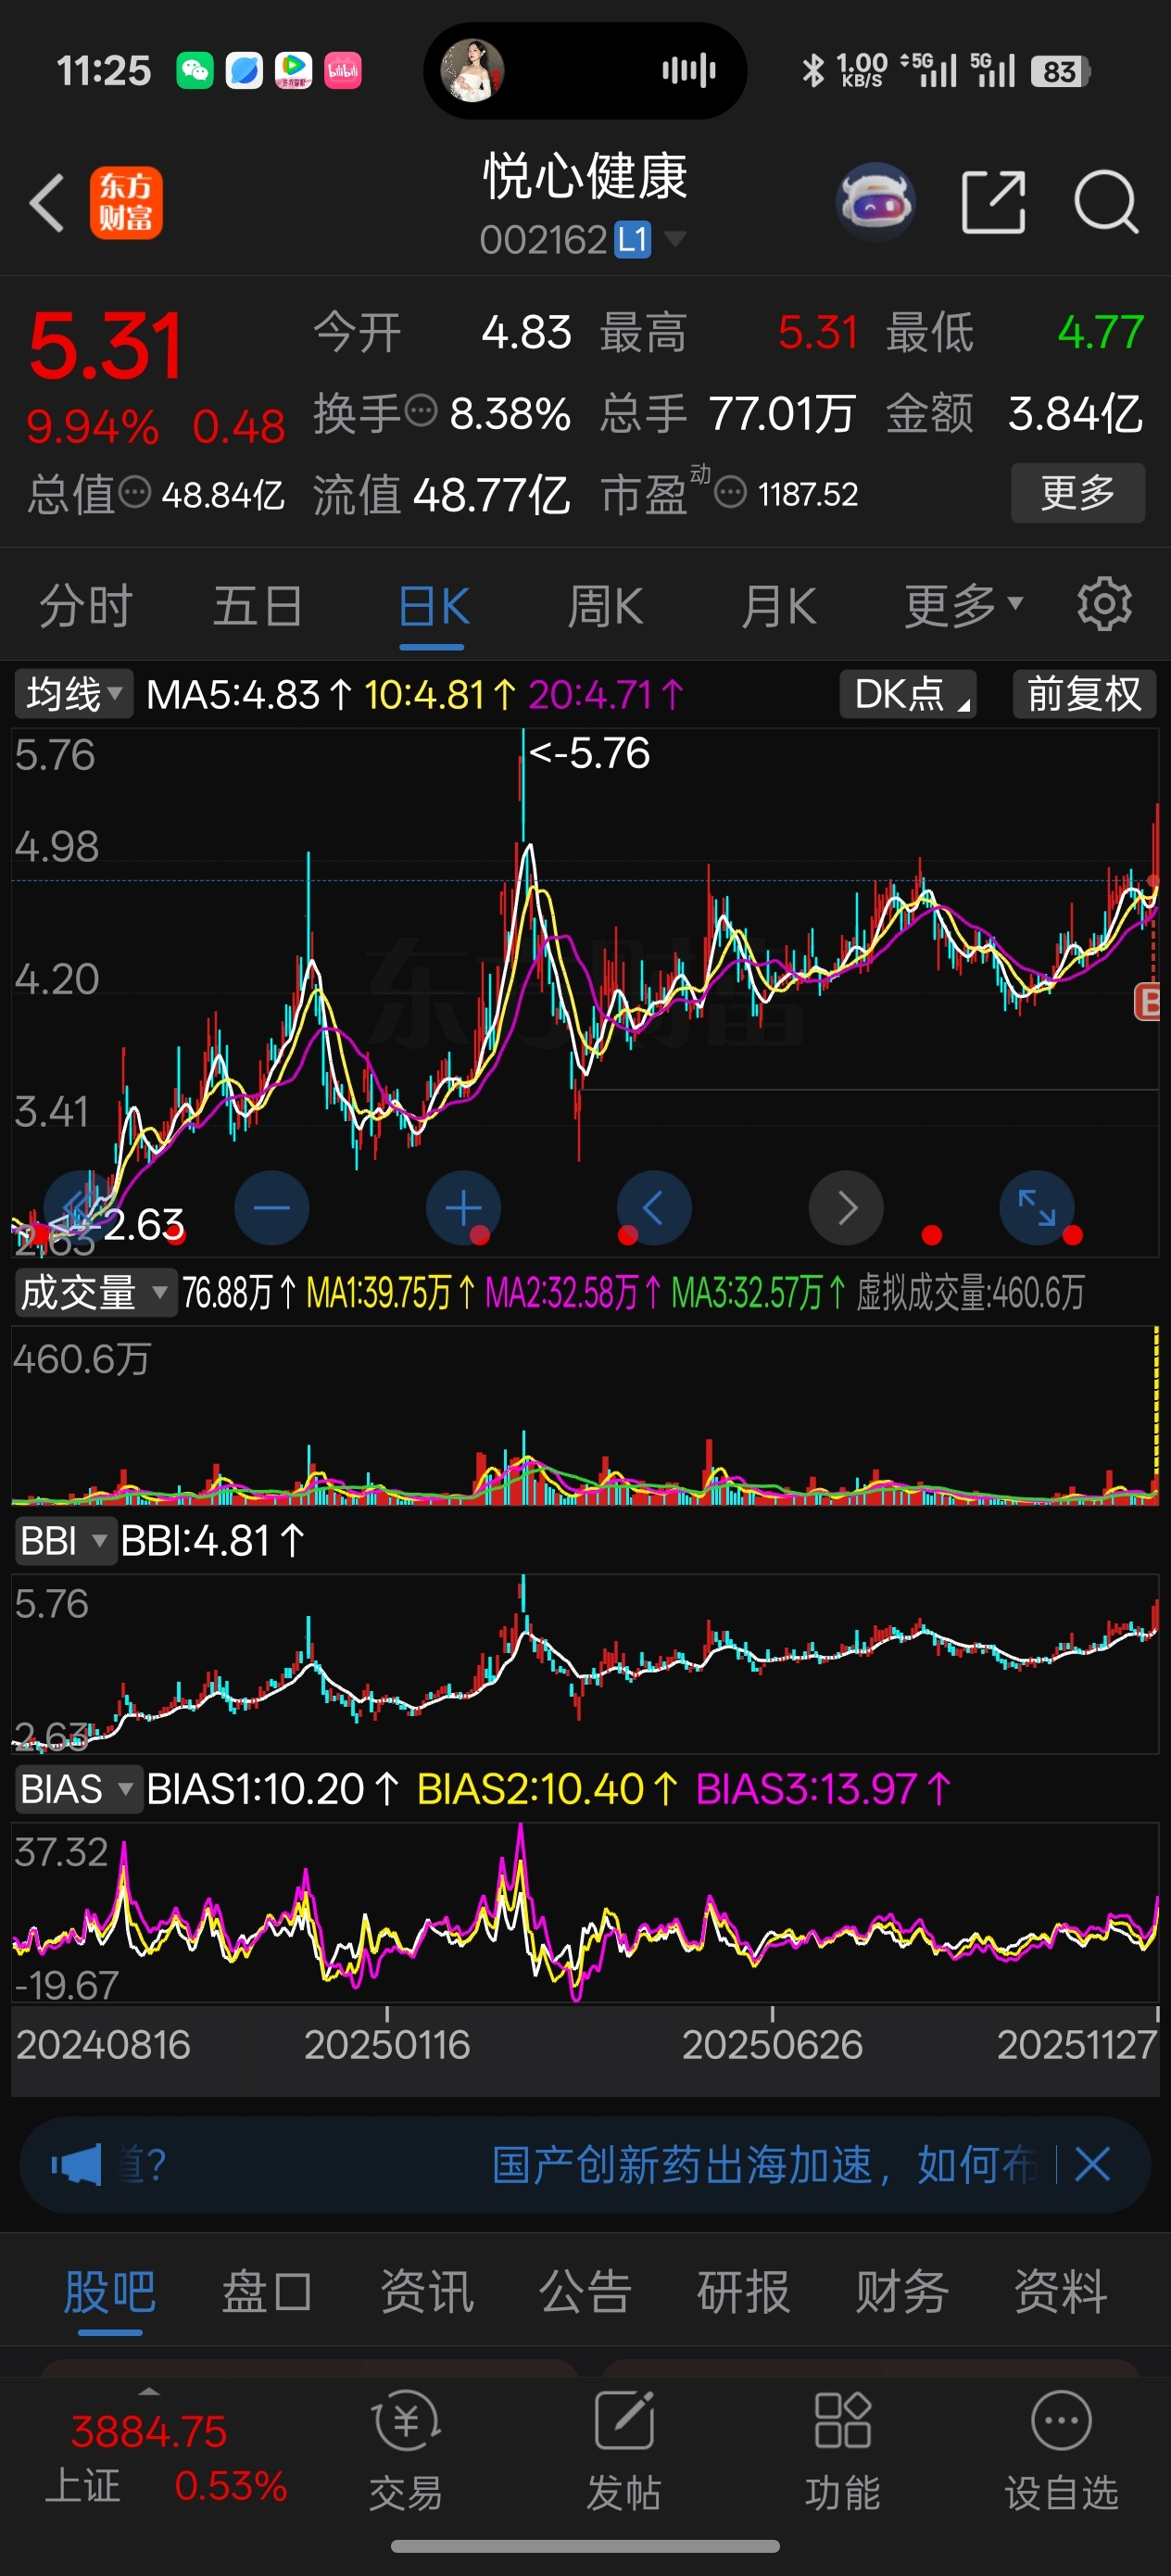Viewport: 1171px width, 2576px height.
Task: Tap the audio call pill in status bar
Action: coord(585,71)
